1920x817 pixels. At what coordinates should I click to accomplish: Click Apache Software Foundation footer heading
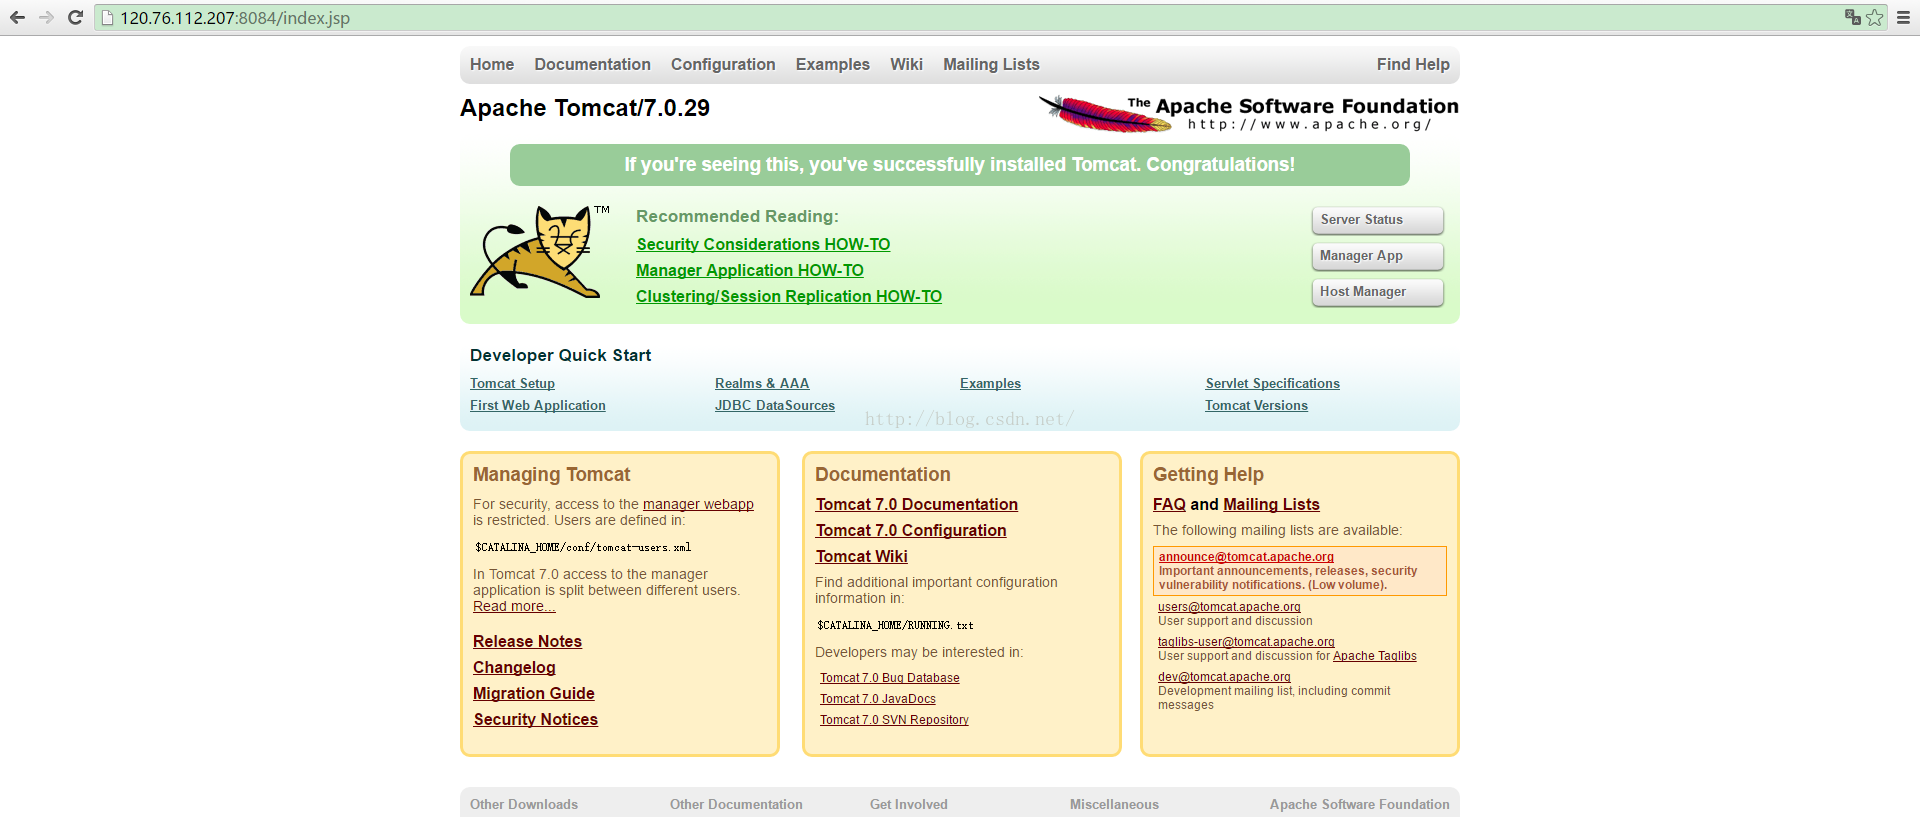click(x=1360, y=804)
